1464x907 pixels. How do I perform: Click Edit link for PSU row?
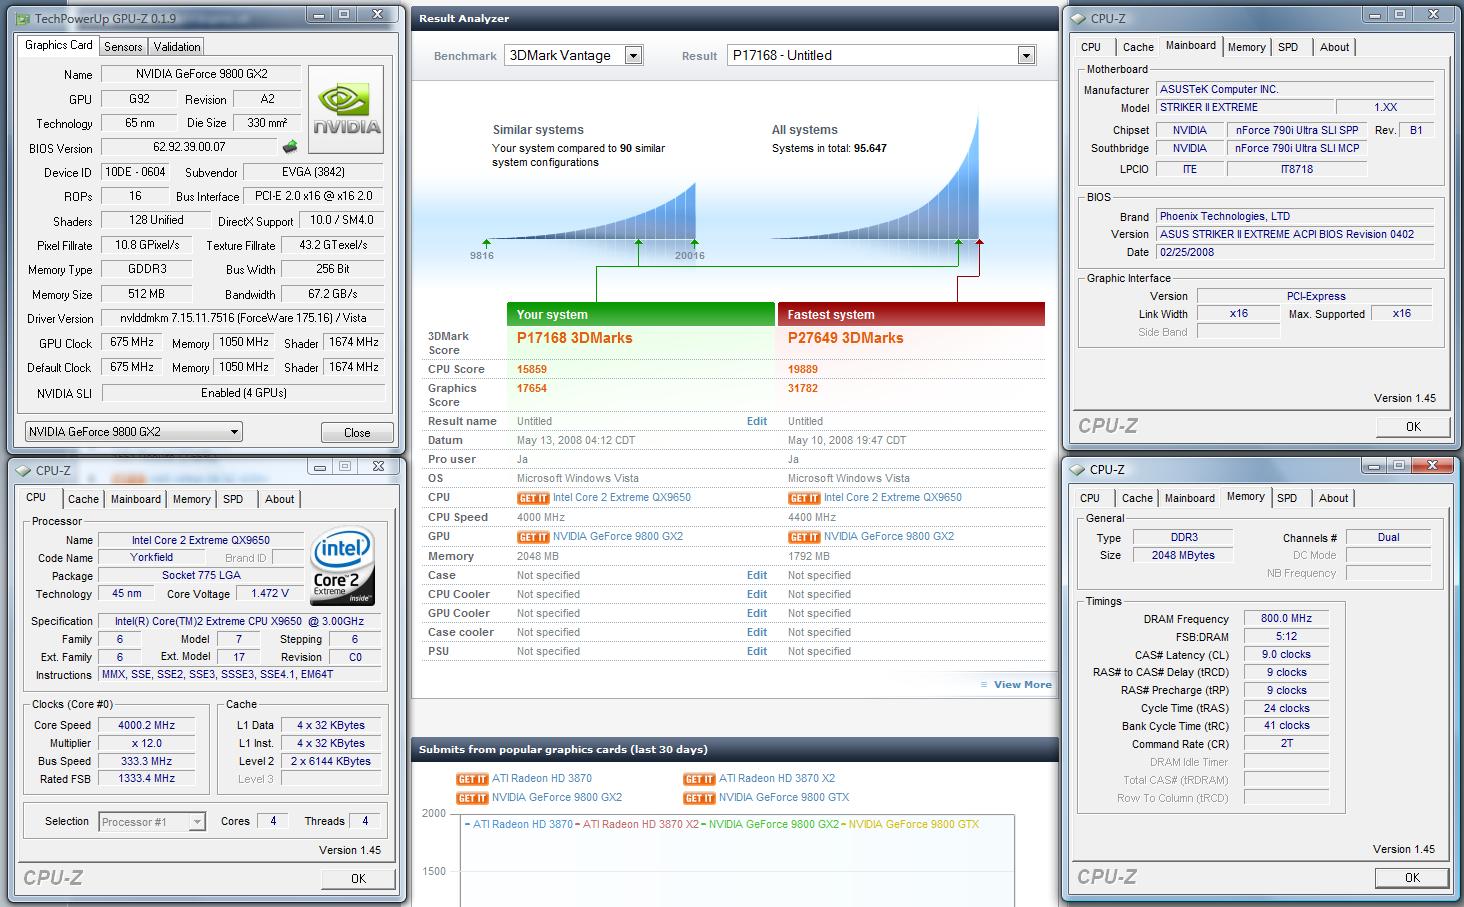[757, 652]
